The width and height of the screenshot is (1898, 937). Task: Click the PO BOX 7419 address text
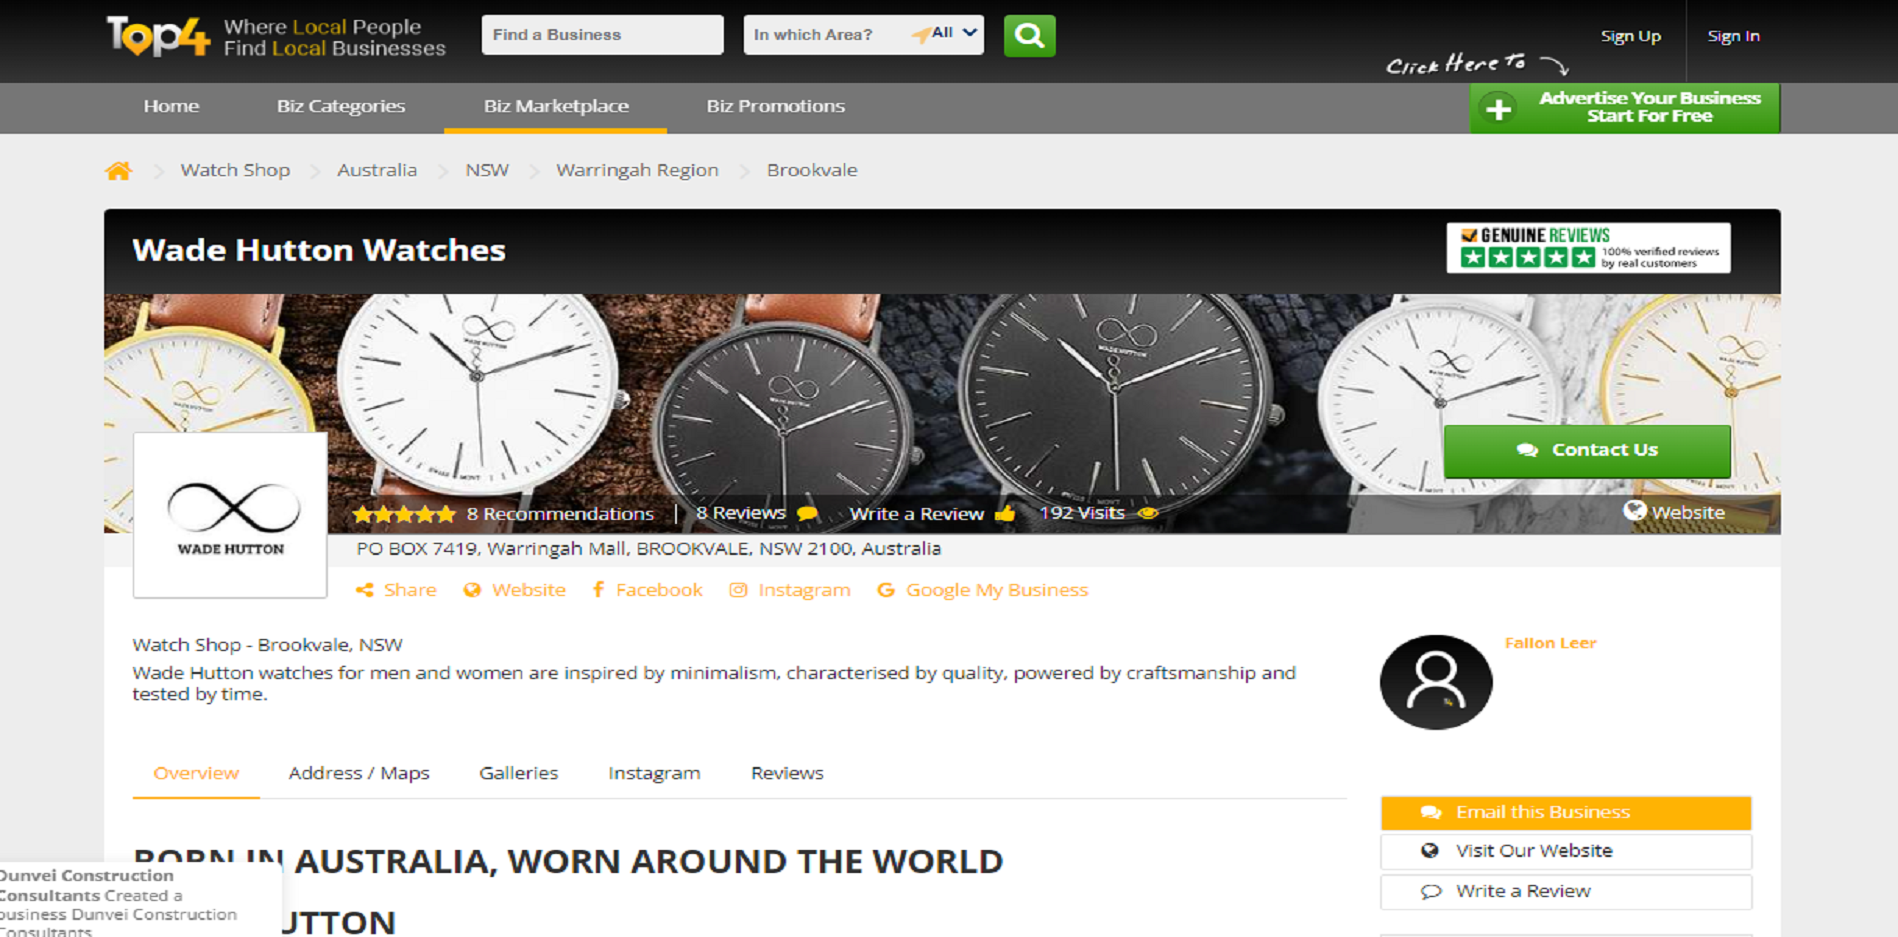click(649, 549)
